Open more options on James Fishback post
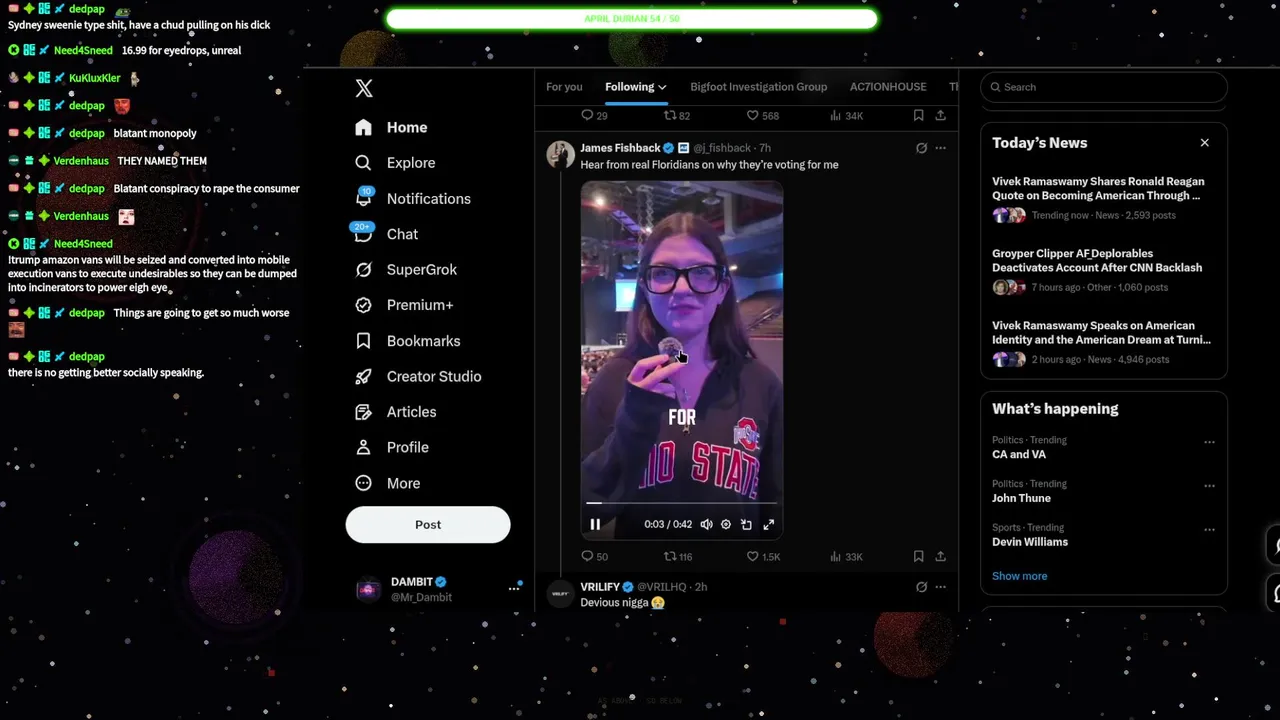 coord(940,148)
